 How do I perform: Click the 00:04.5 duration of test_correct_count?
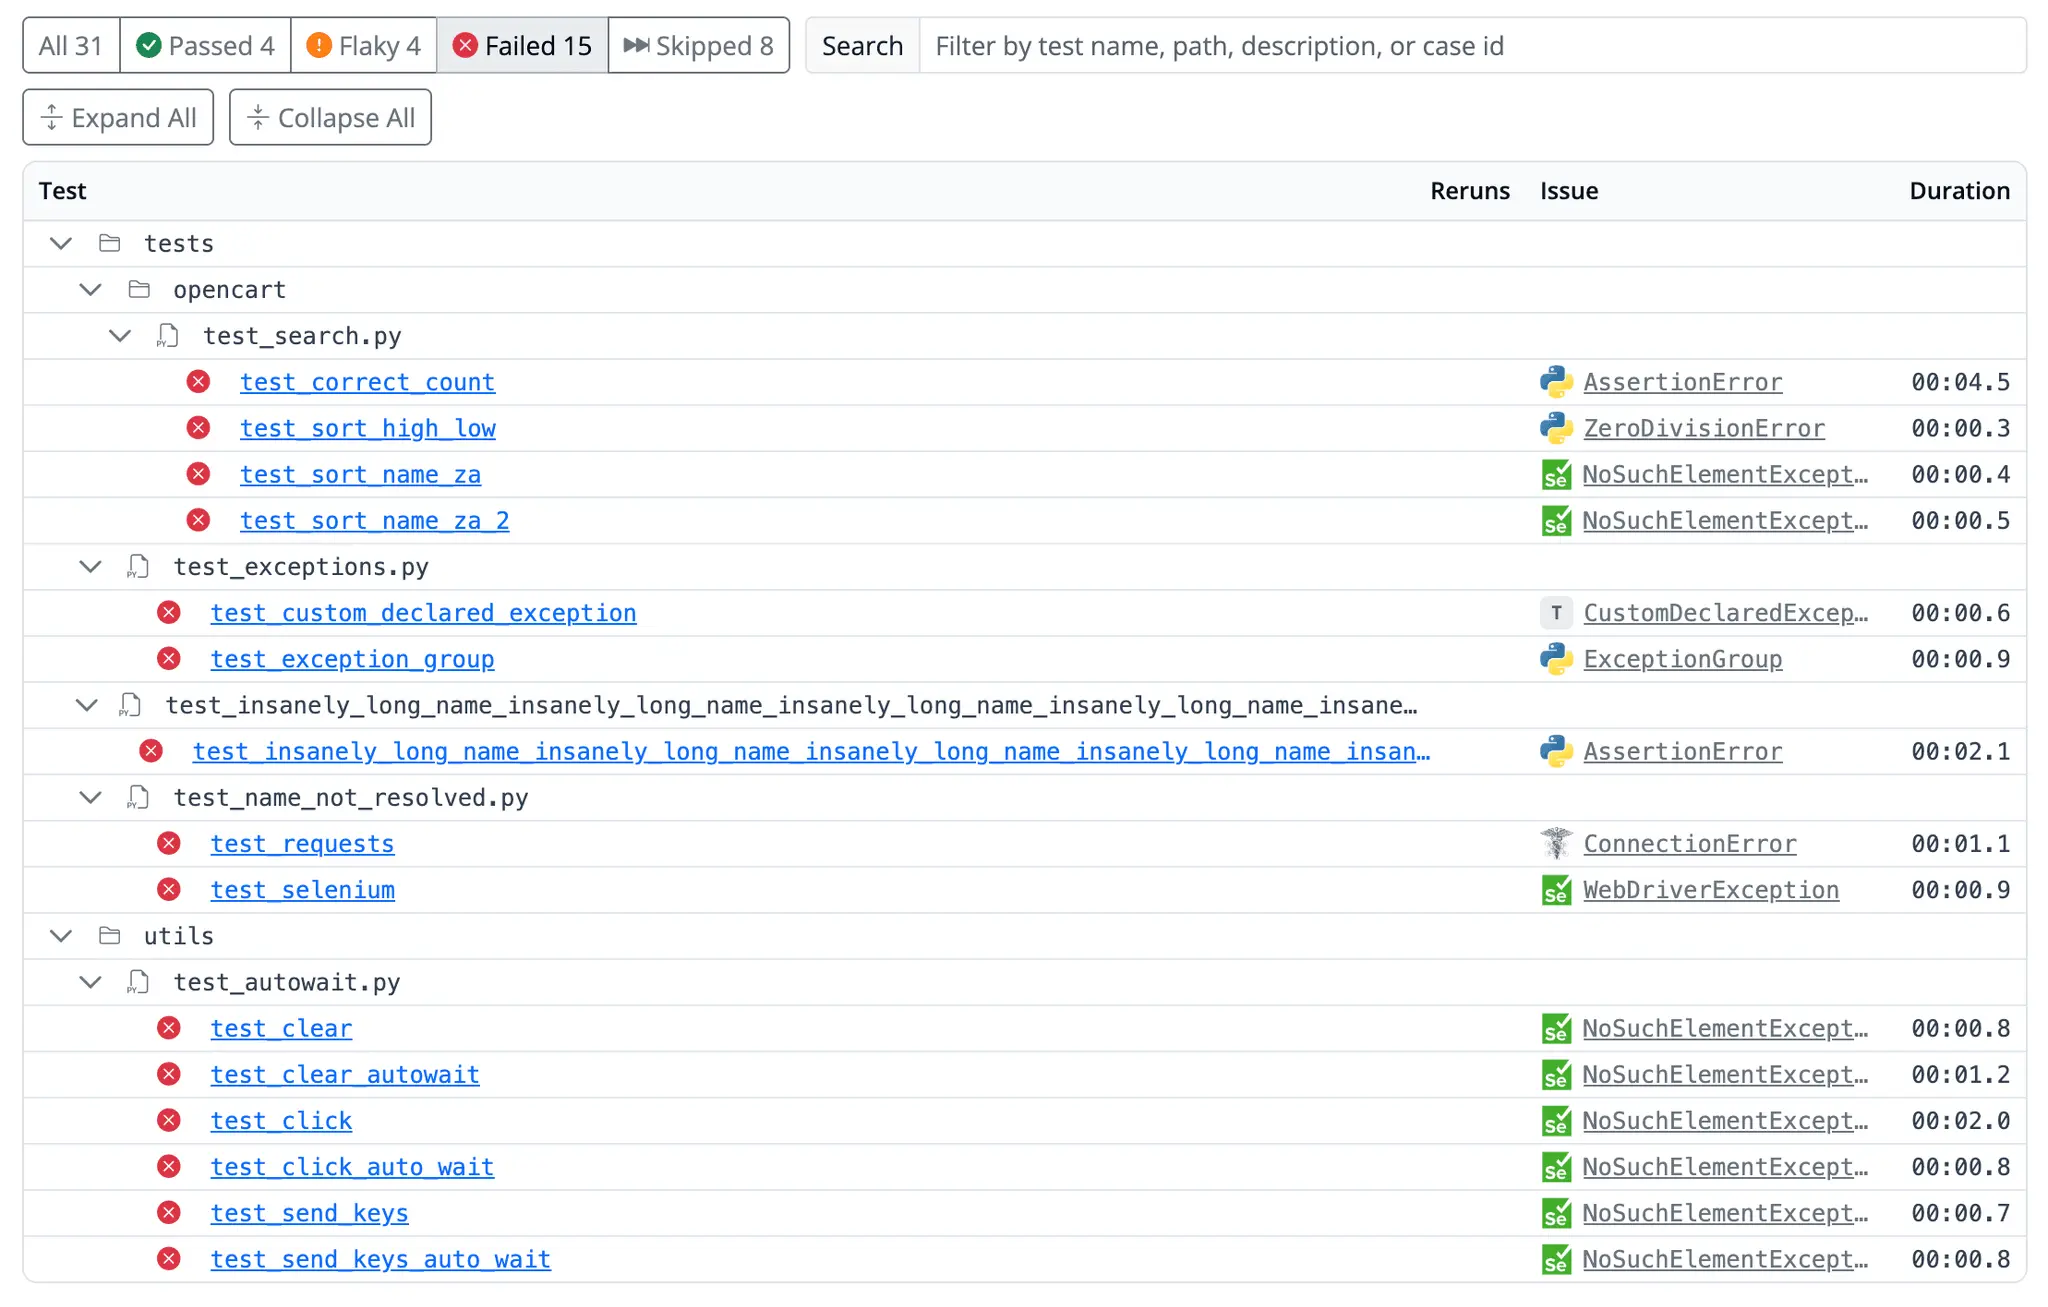coord(1960,382)
